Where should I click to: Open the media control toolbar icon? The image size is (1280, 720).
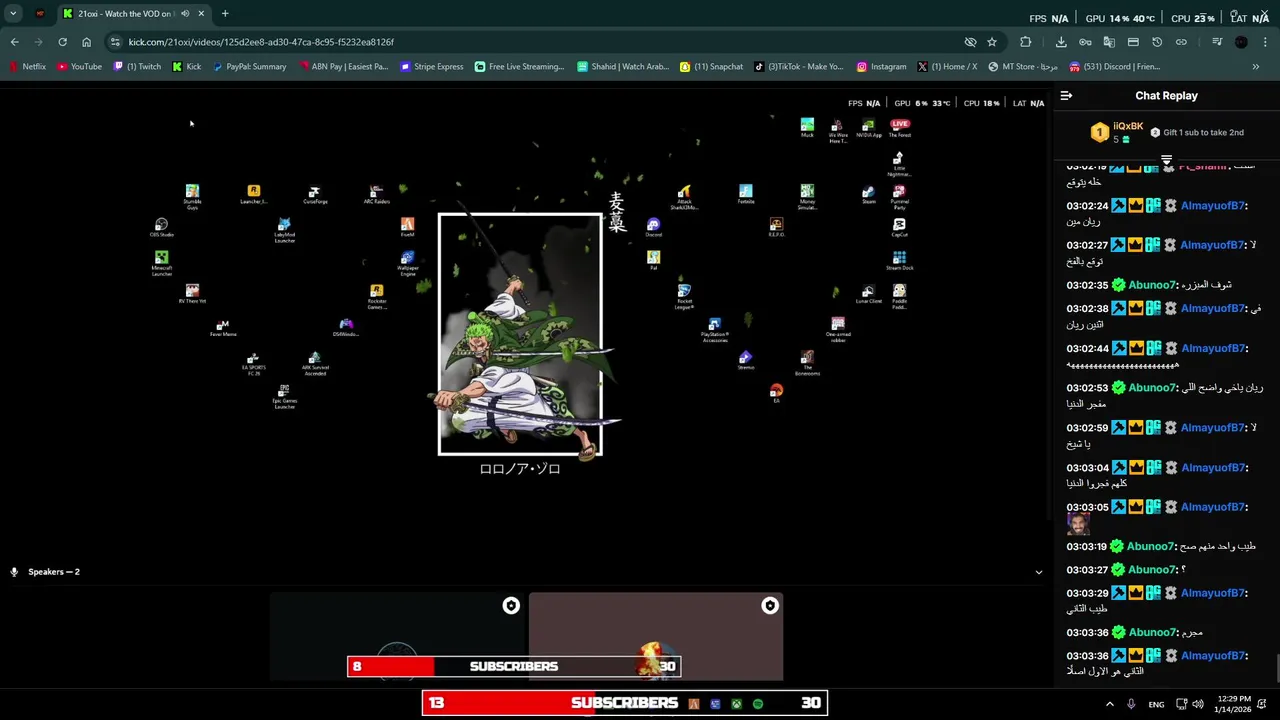coord(1217,42)
